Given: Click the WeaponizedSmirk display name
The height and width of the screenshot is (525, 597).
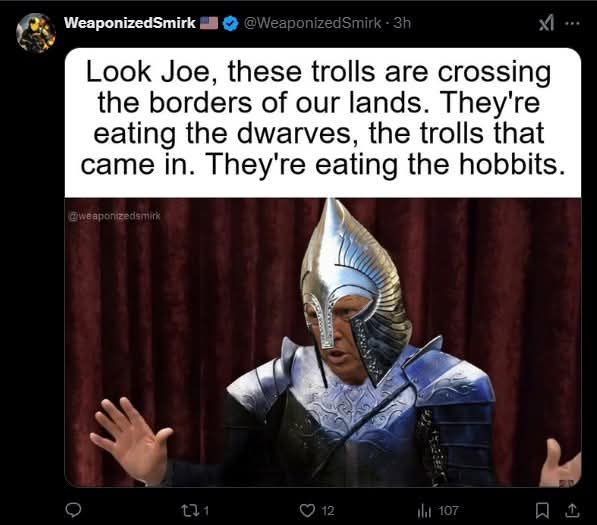Looking at the screenshot, I should point(129,23).
